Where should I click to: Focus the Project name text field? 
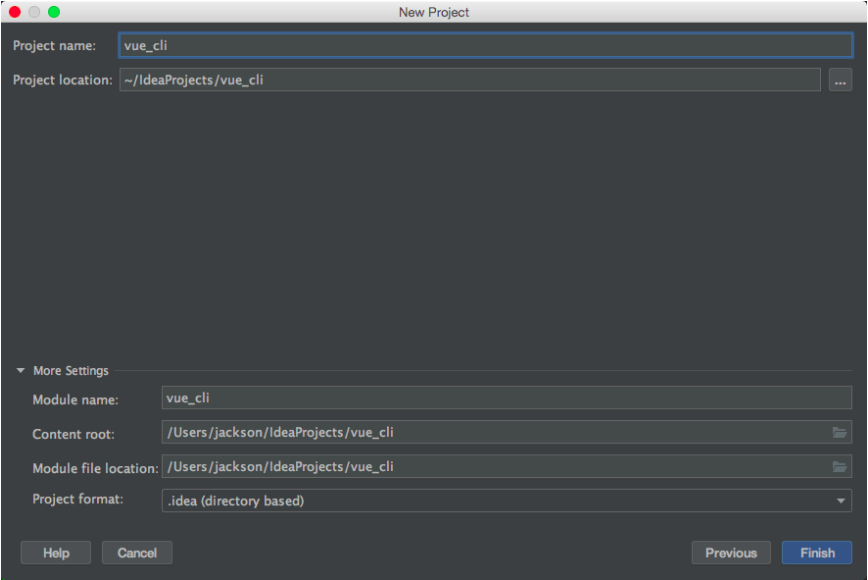[485, 45]
